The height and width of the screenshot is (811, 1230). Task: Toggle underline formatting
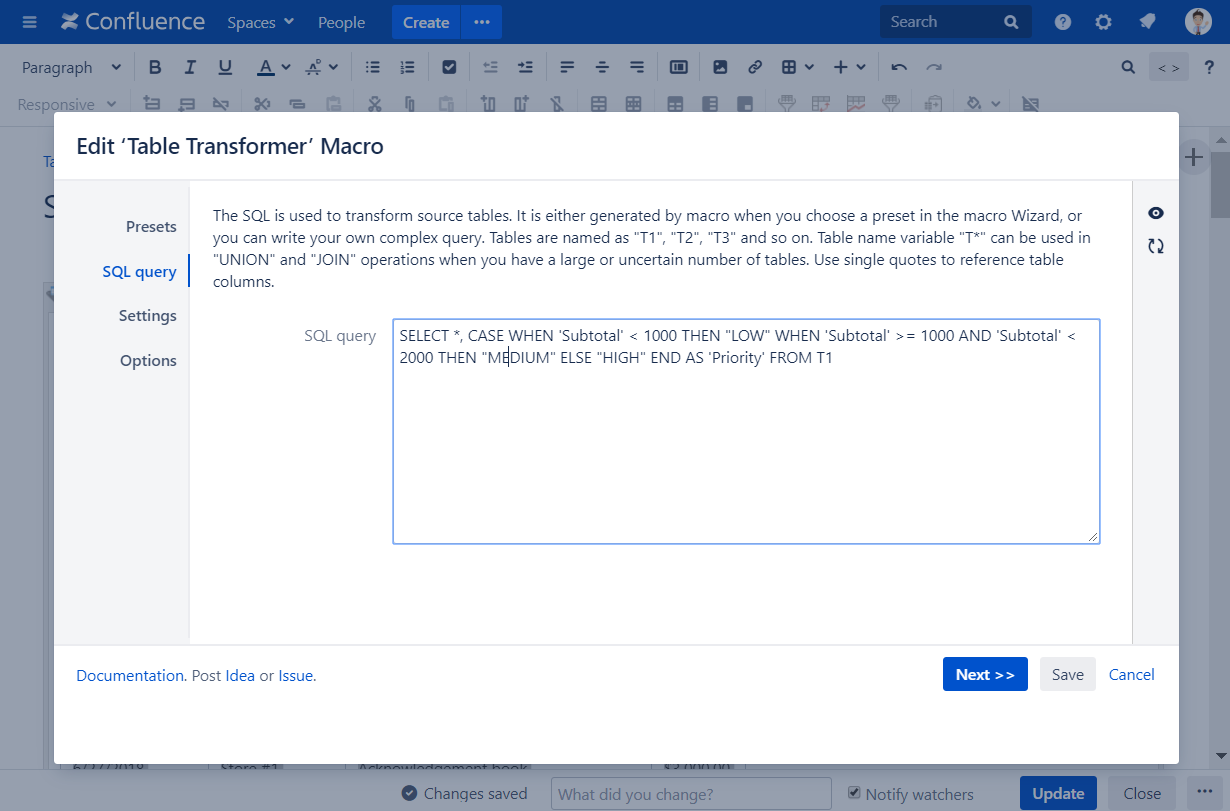[x=225, y=66]
